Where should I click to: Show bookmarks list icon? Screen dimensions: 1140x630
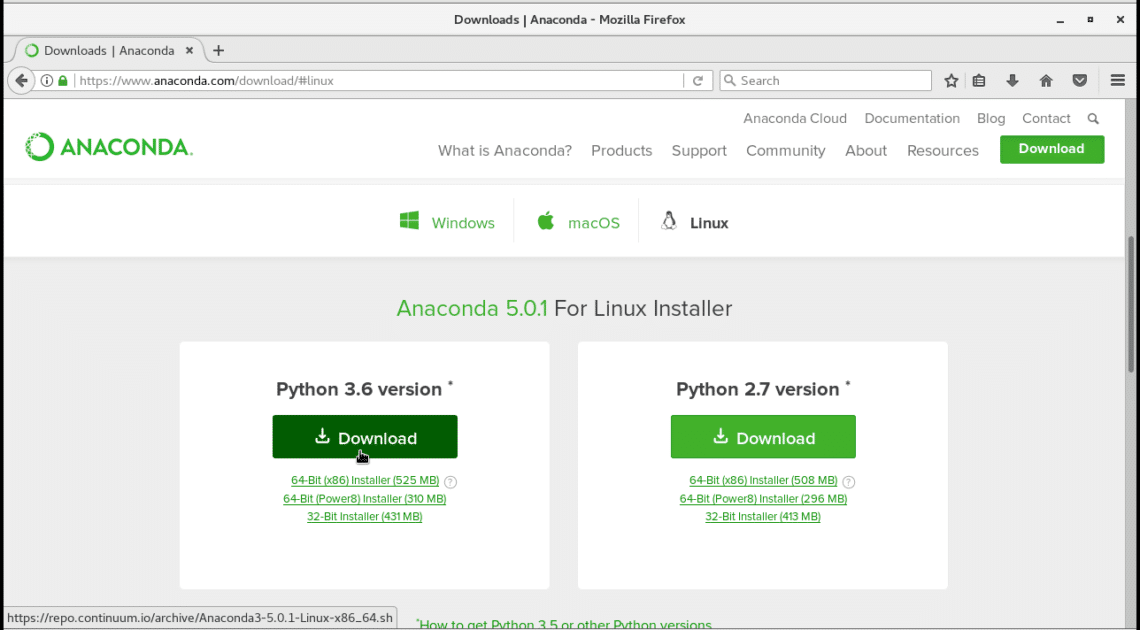pos(979,81)
